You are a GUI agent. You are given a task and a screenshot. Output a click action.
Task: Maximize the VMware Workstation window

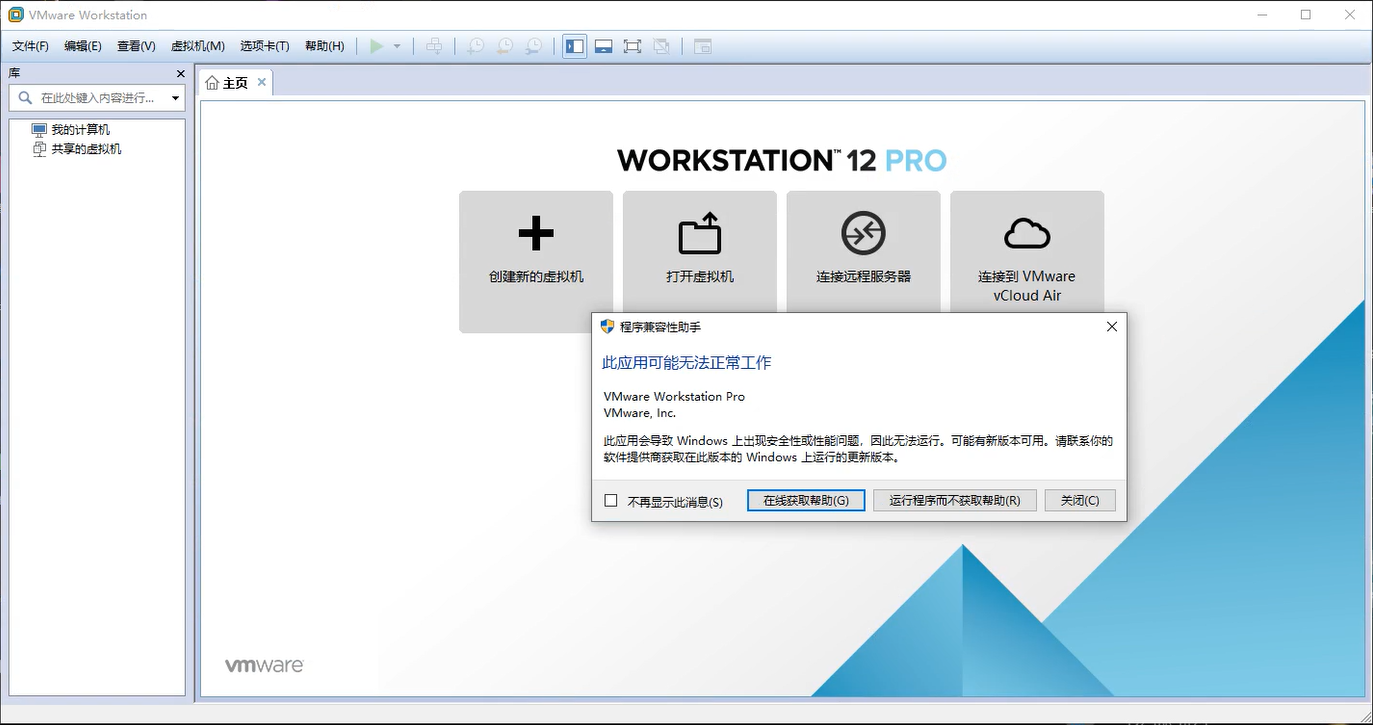point(1306,15)
